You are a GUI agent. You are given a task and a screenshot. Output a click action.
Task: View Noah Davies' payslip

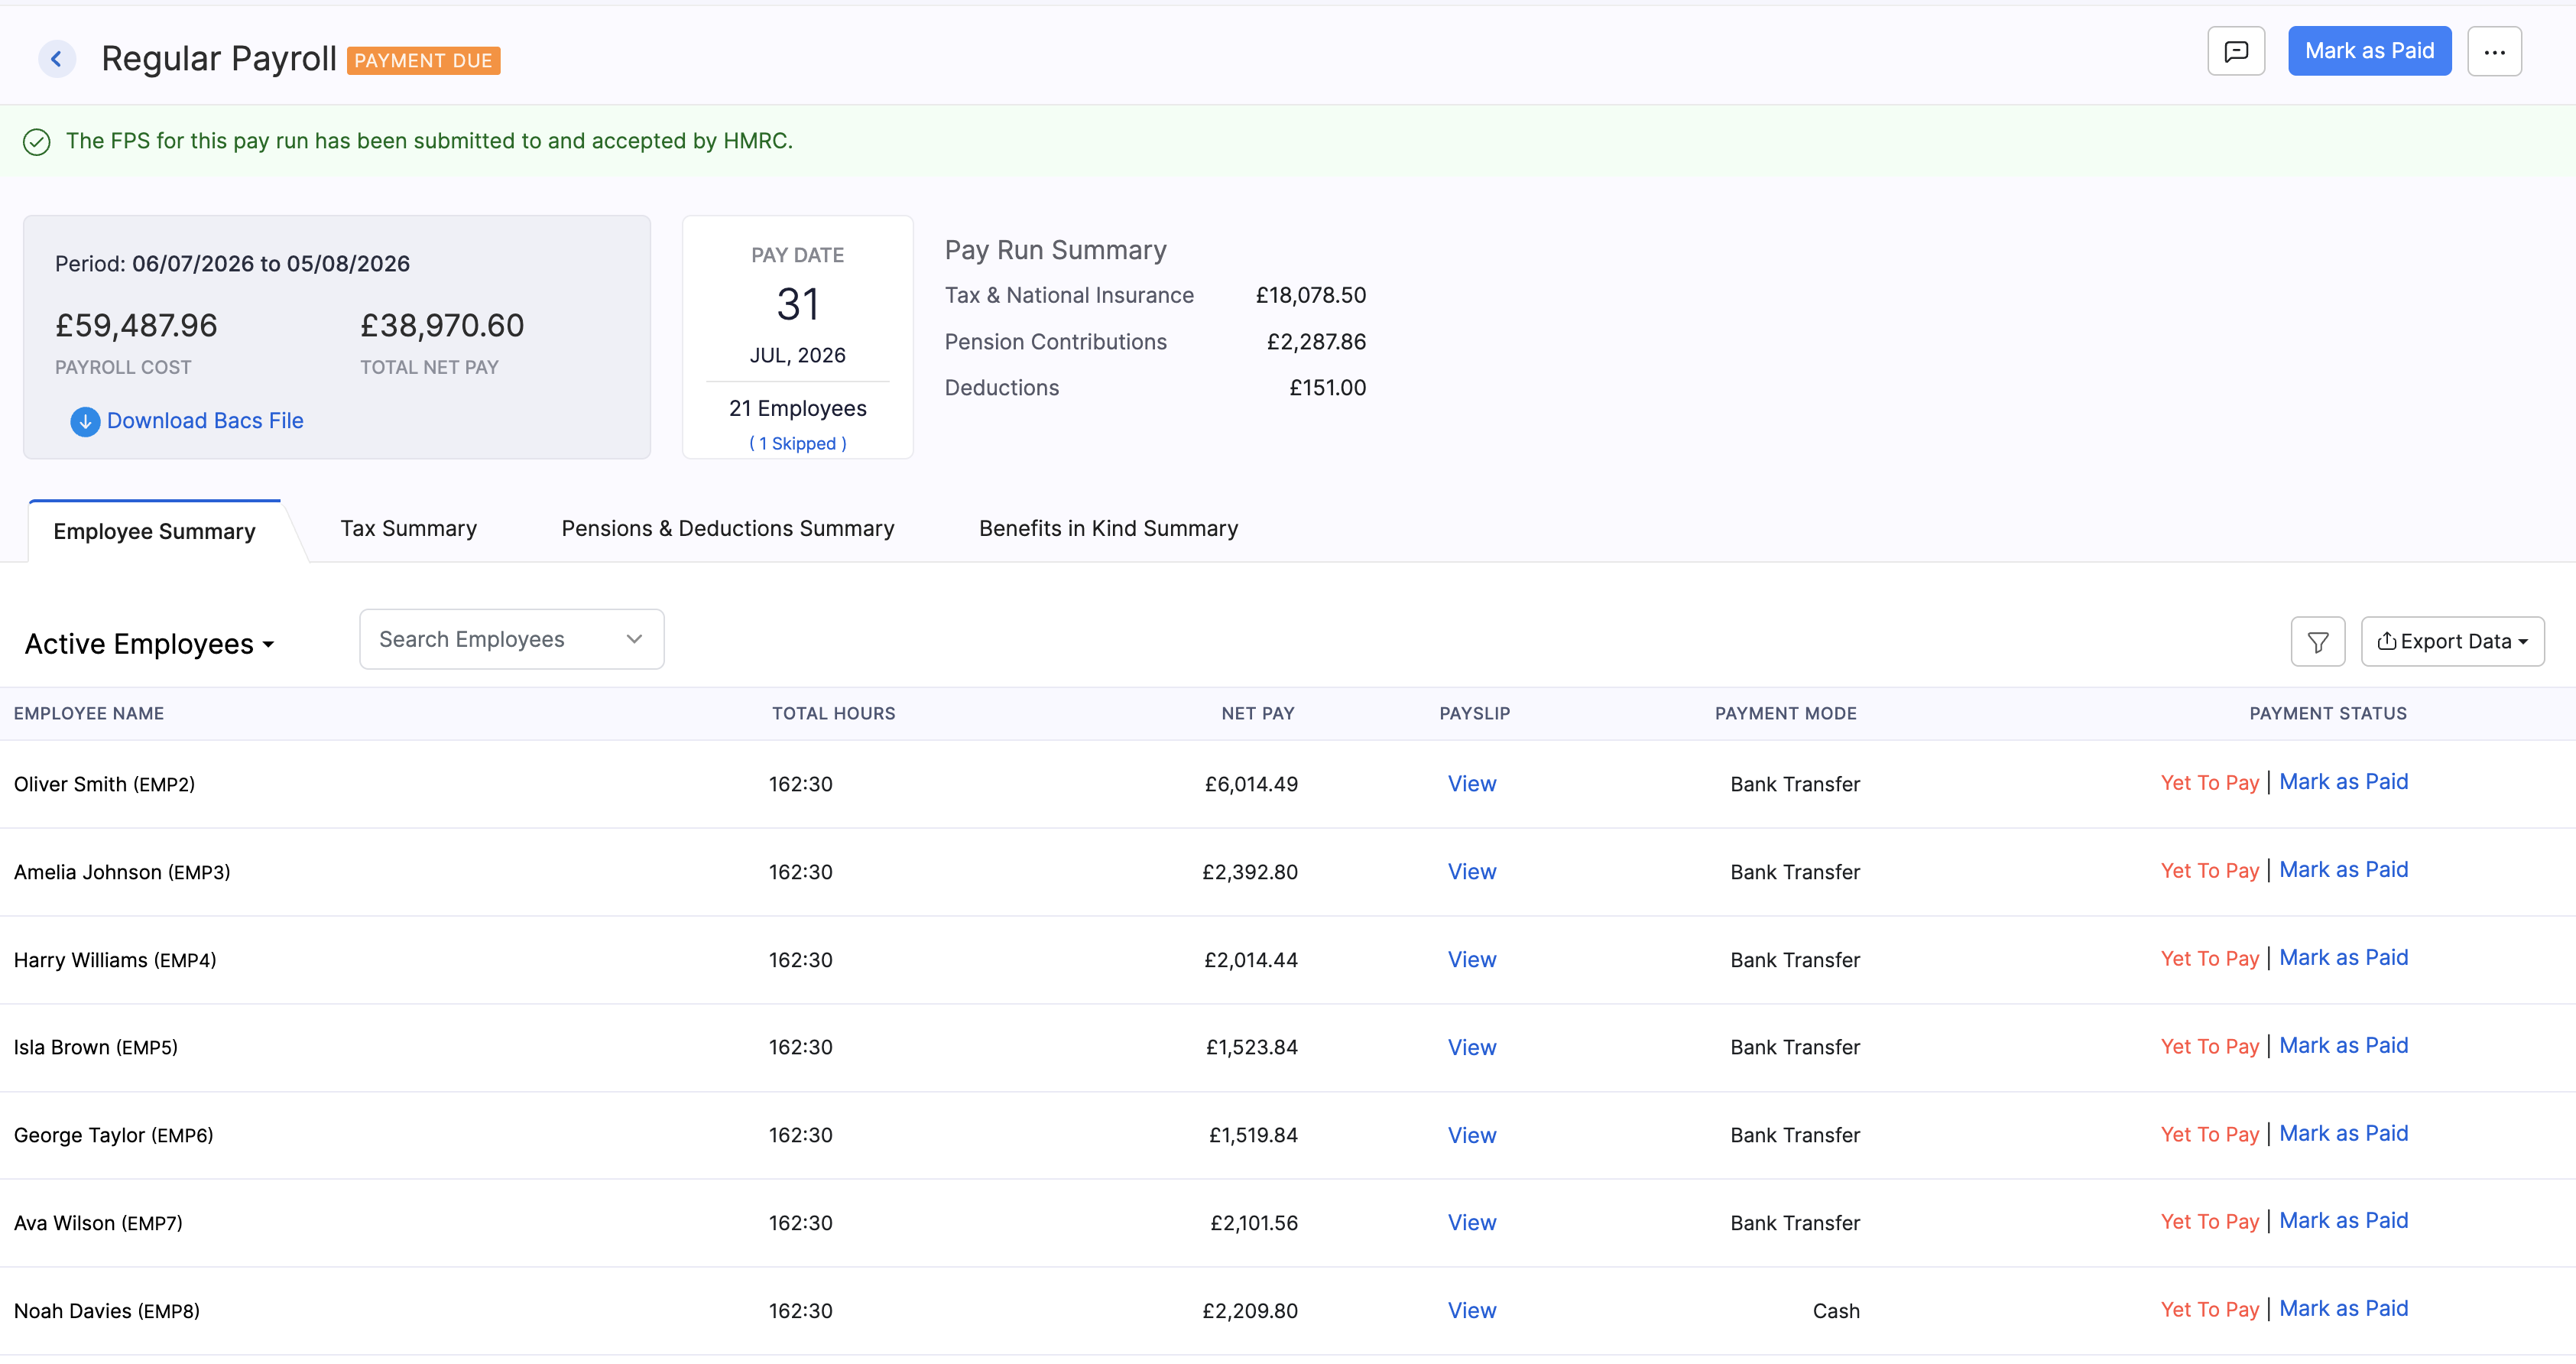pos(1471,1311)
